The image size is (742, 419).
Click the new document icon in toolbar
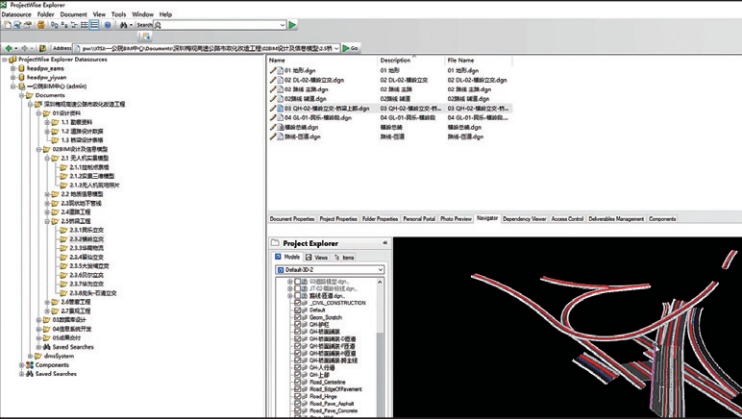pyautogui.click(x=7, y=25)
